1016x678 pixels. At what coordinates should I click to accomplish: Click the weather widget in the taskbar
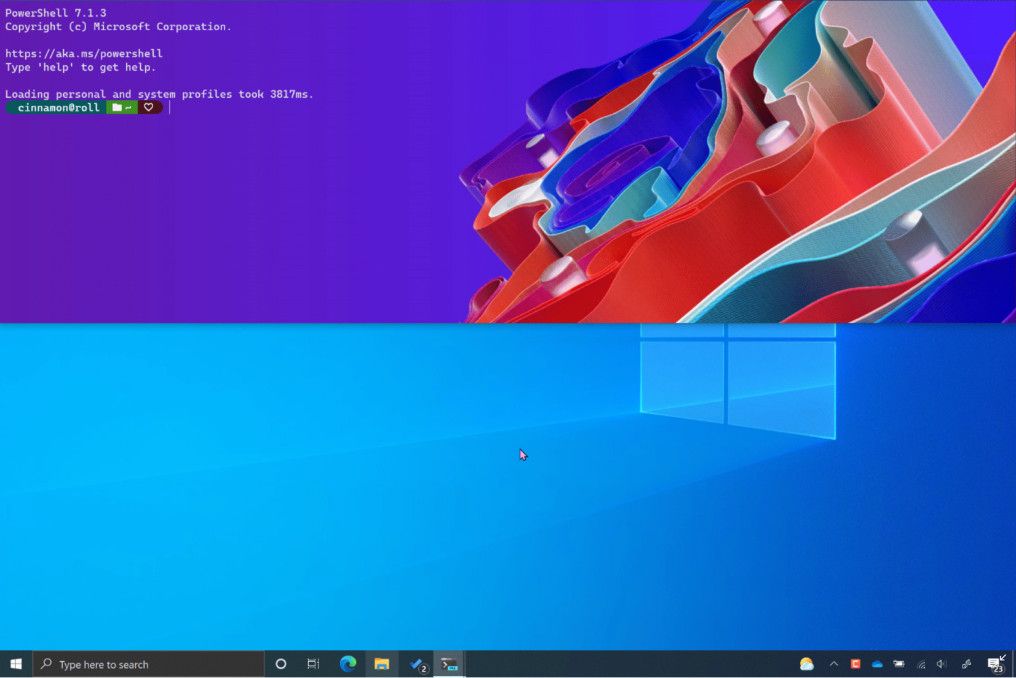click(806, 663)
